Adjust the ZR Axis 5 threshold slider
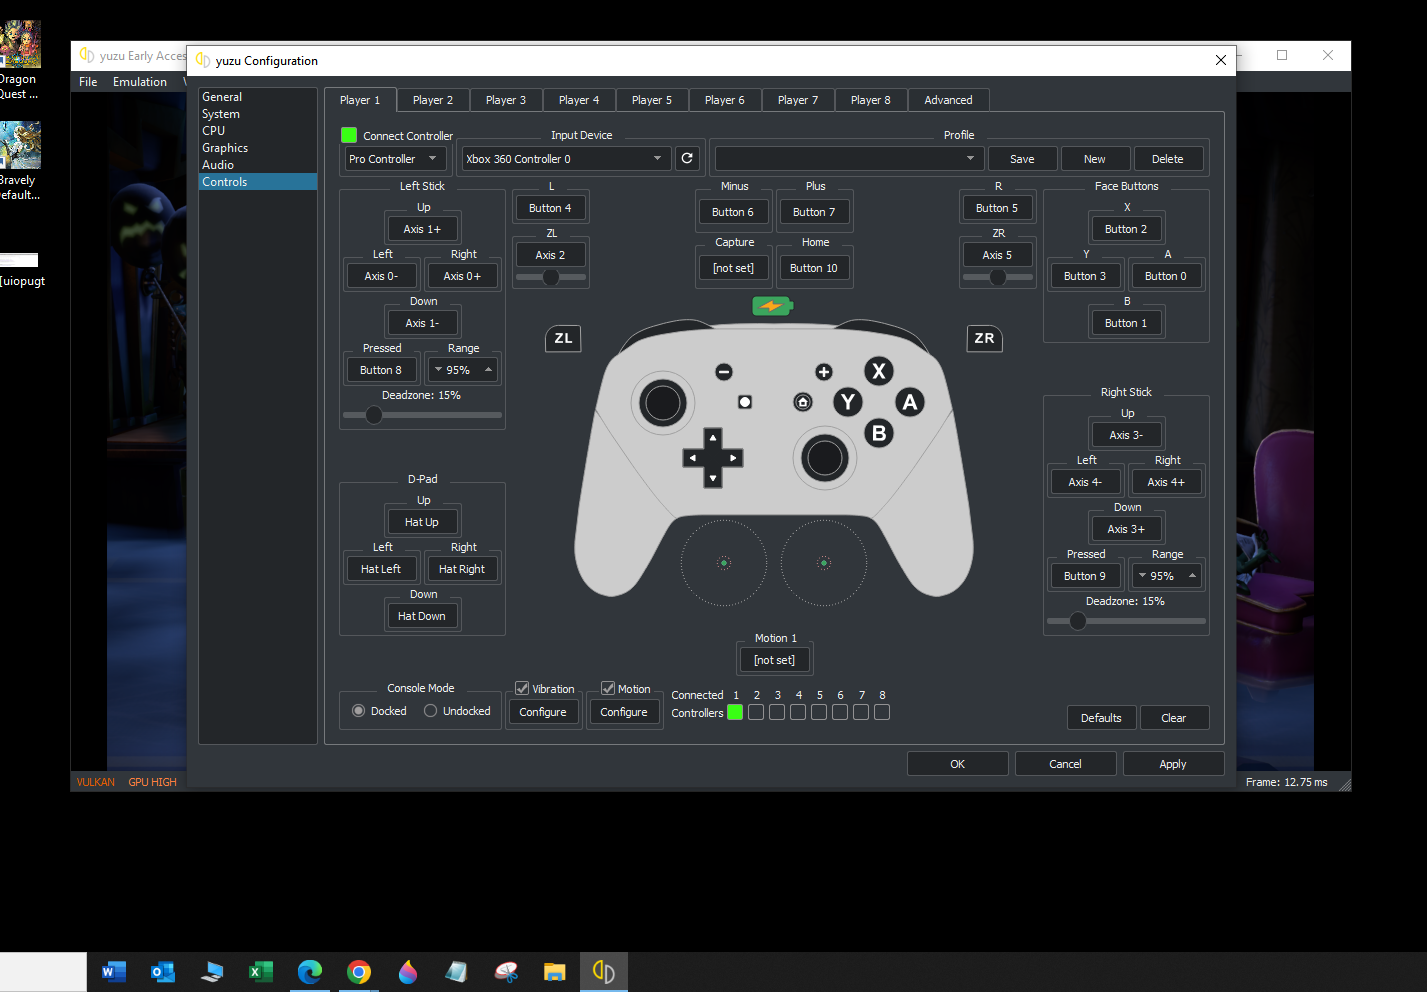The width and height of the screenshot is (1427, 992). (997, 277)
